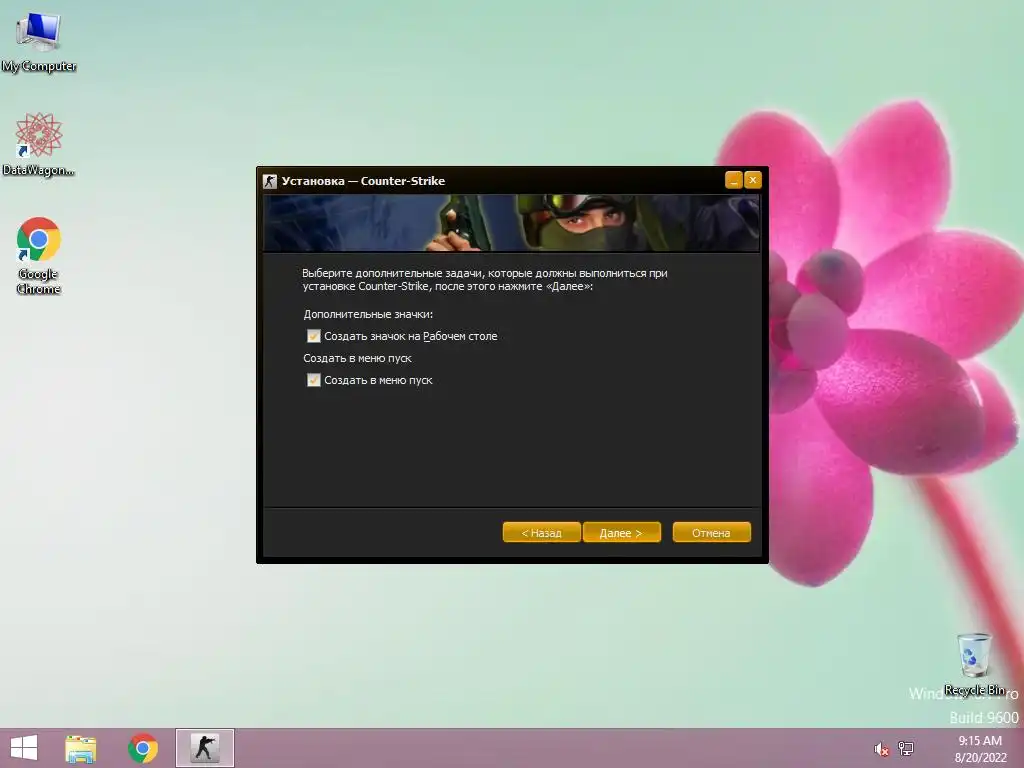Open File Explorer from the taskbar
Screen dimensions: 1024x768
tap(81, 748)
